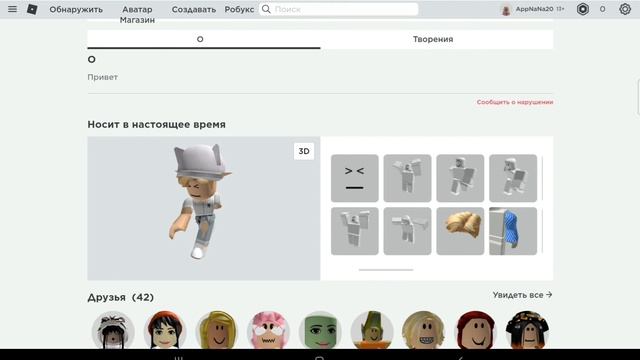This screenshot has height=360, width=640.
Task: Click the search magnifier icon
Action: tap(266, 9)
